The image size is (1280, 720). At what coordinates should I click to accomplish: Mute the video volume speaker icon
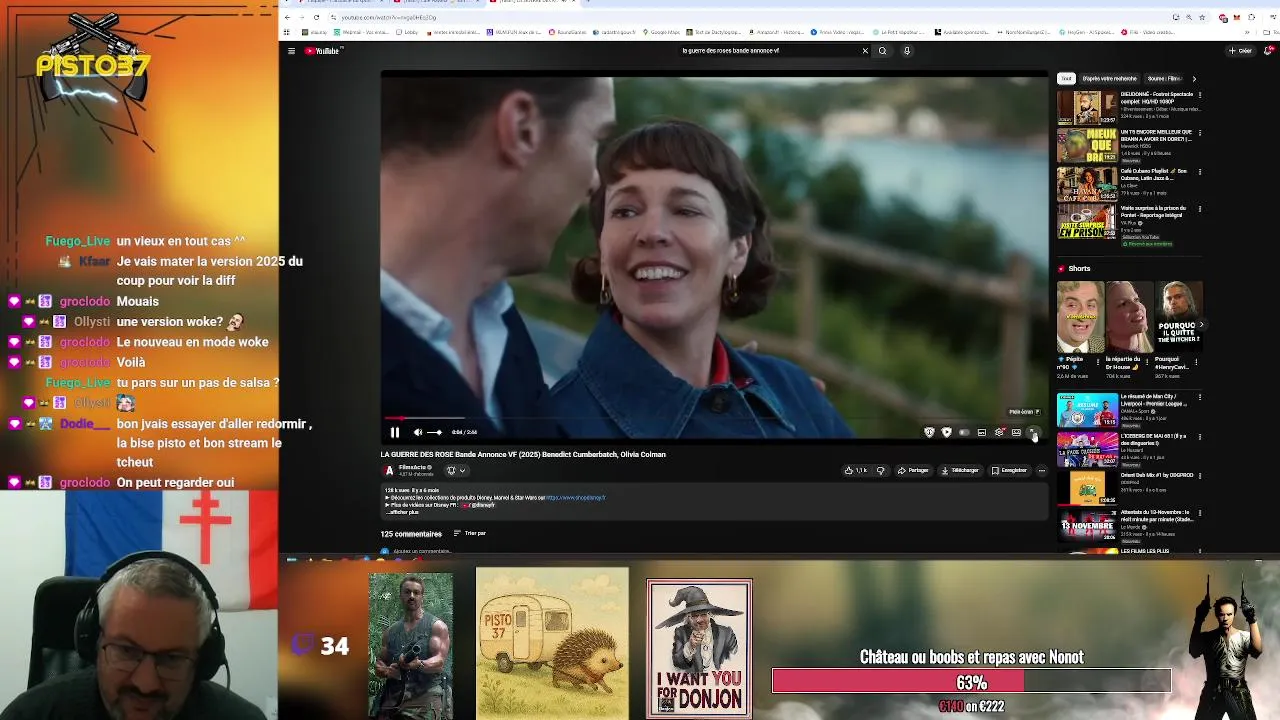pyautogui.click(x=418, y=432)
